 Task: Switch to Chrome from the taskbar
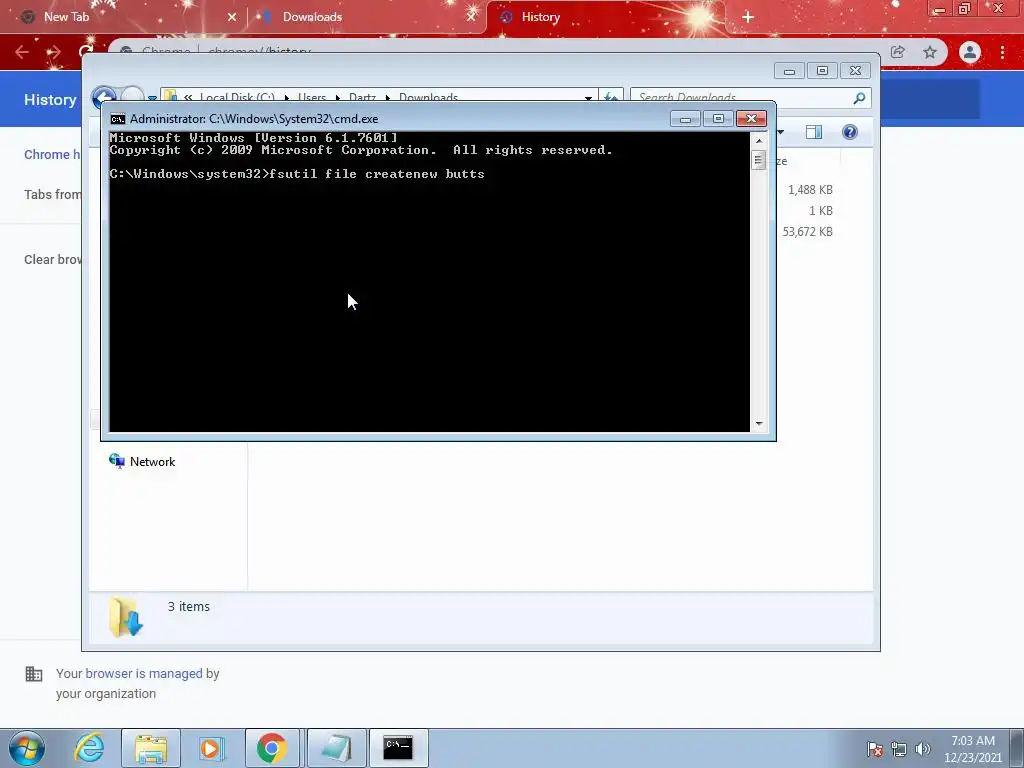[272, 748]
